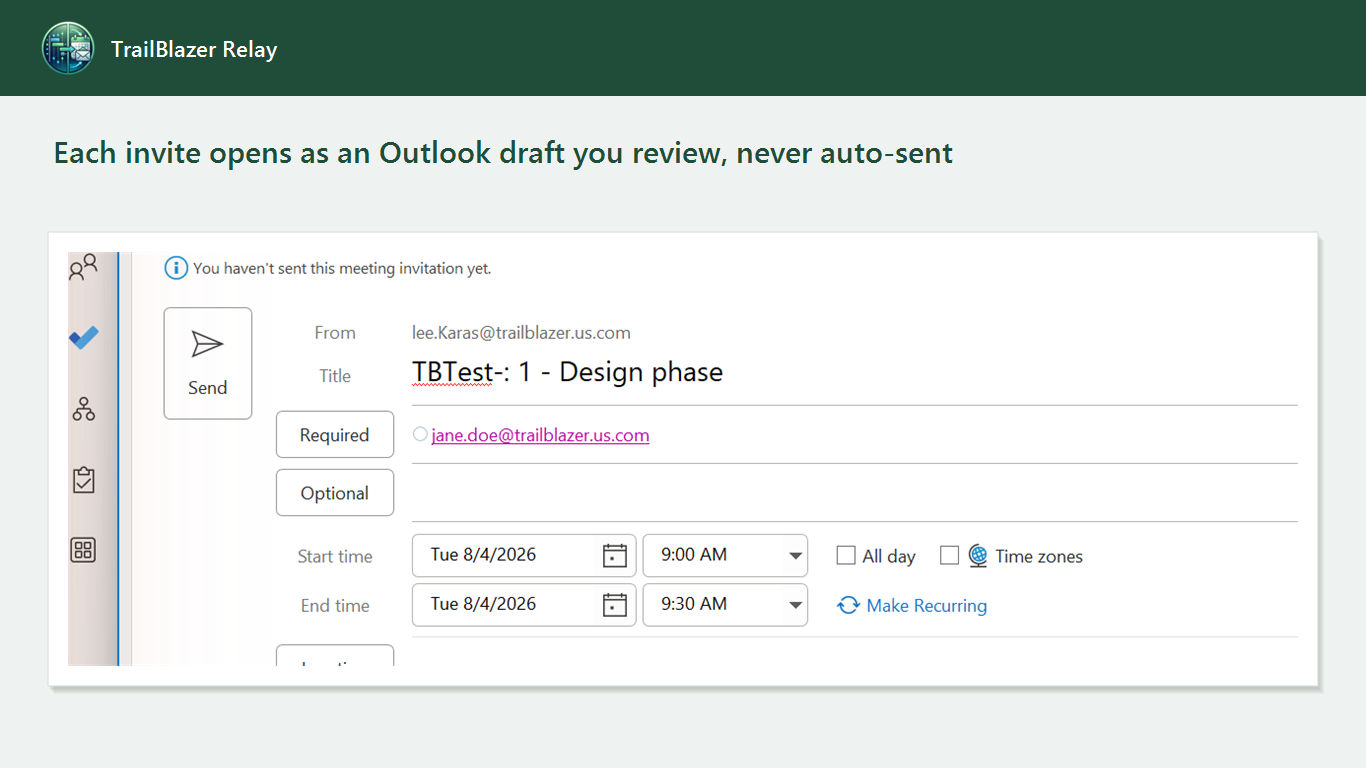Click presence circle next to jane.doe
Screen dimensions: 1366x768
tap(420, 434)
